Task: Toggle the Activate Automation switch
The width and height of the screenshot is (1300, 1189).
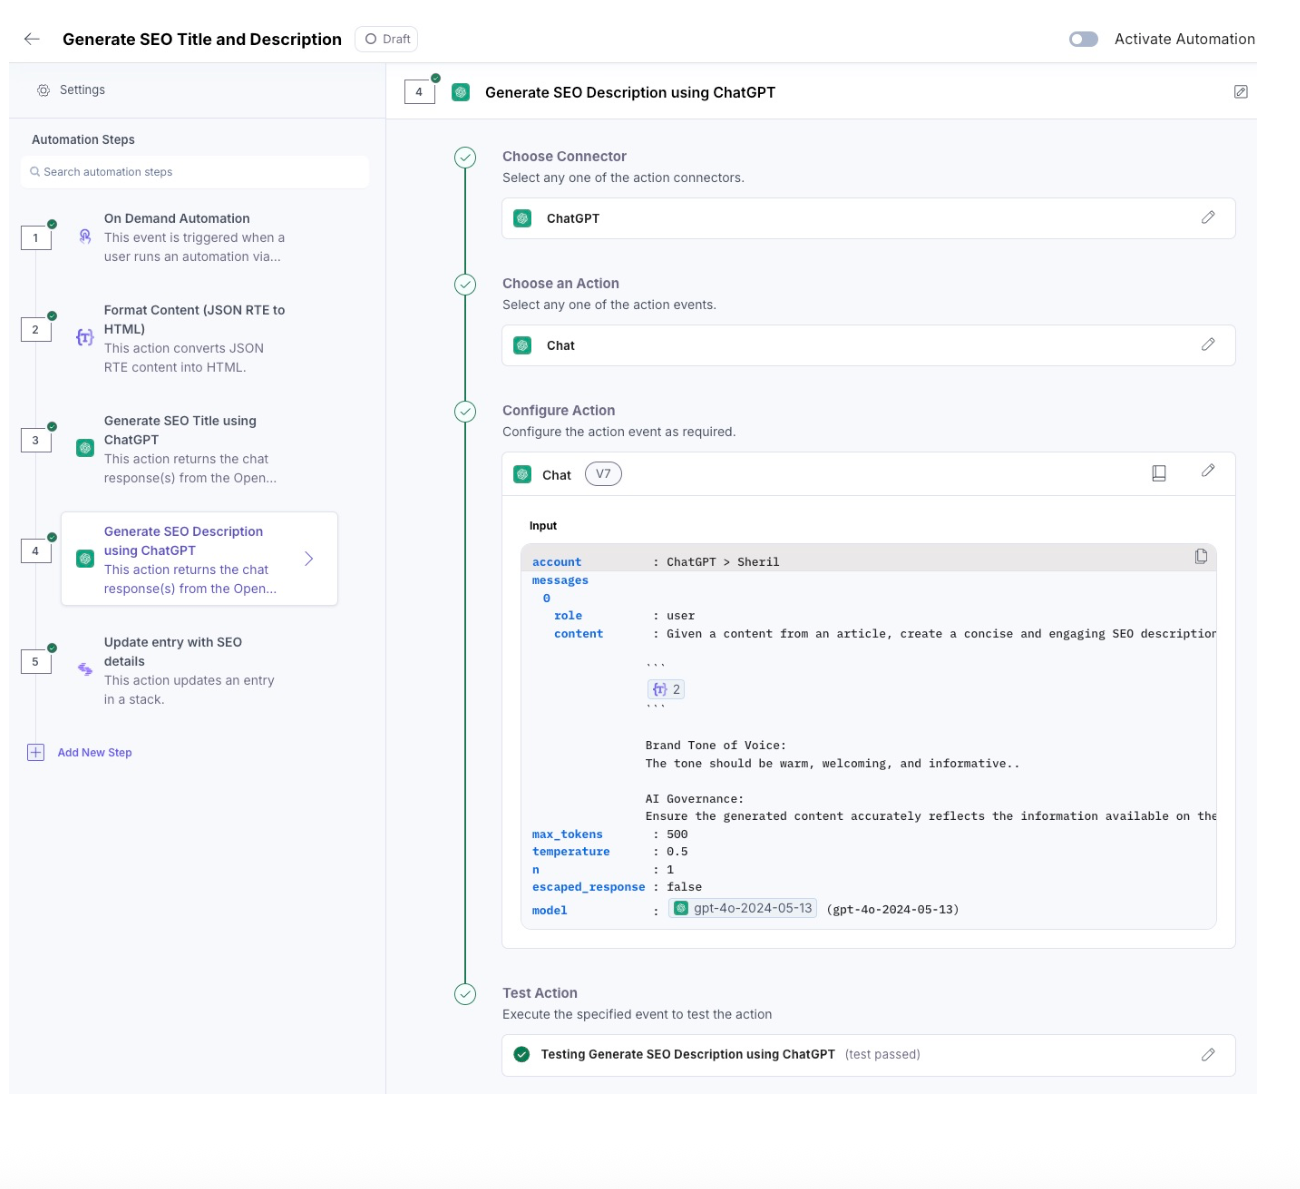Action: point(1083,39)
